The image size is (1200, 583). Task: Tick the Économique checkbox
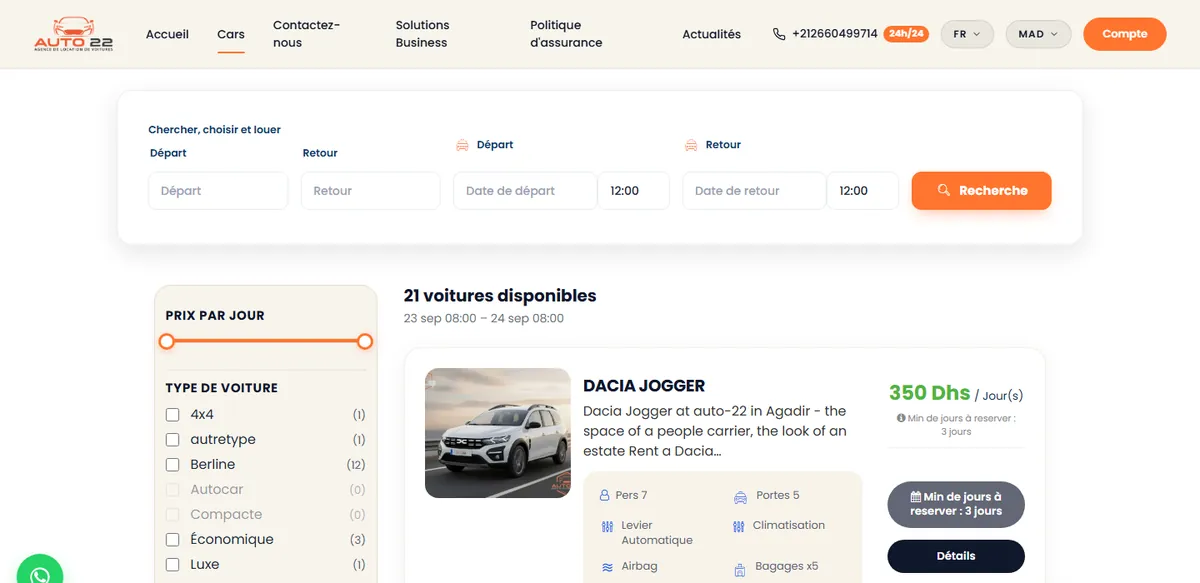click(x=172, y=540)
